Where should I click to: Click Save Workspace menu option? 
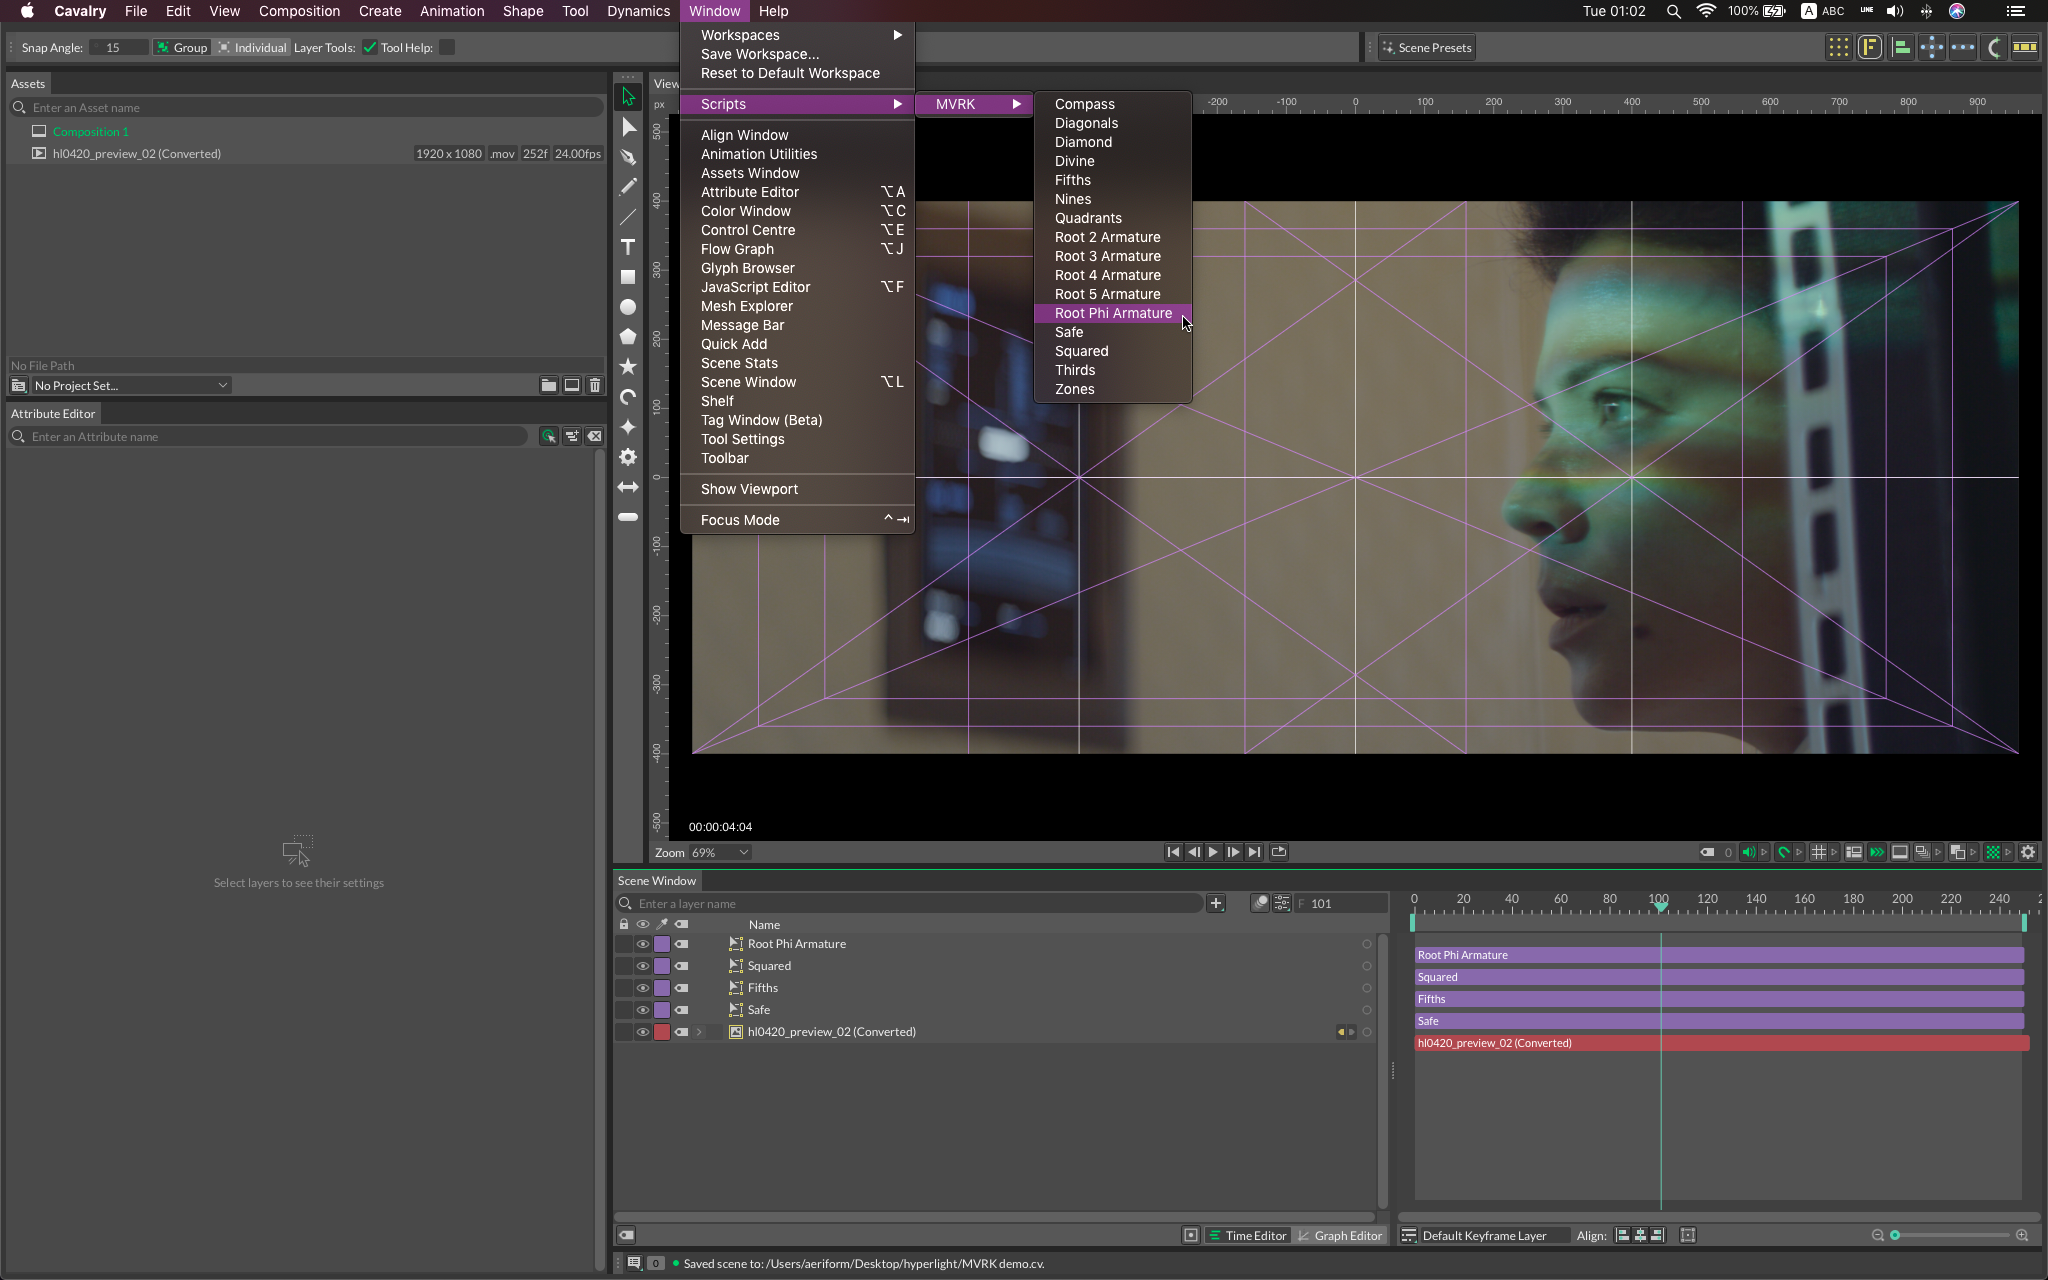(759, 53)
